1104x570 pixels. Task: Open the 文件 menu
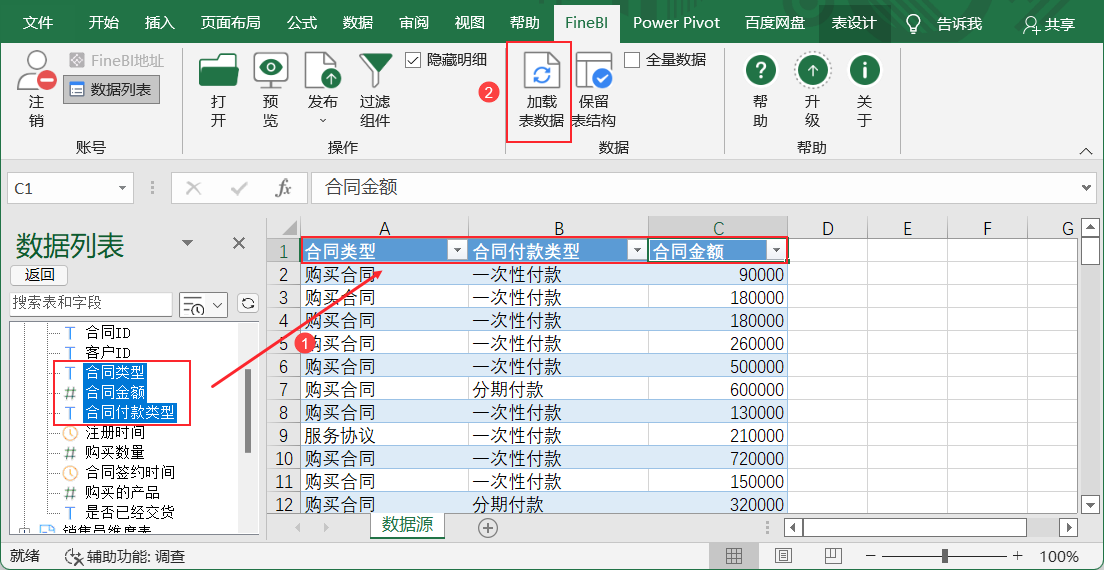pos(38,23)
